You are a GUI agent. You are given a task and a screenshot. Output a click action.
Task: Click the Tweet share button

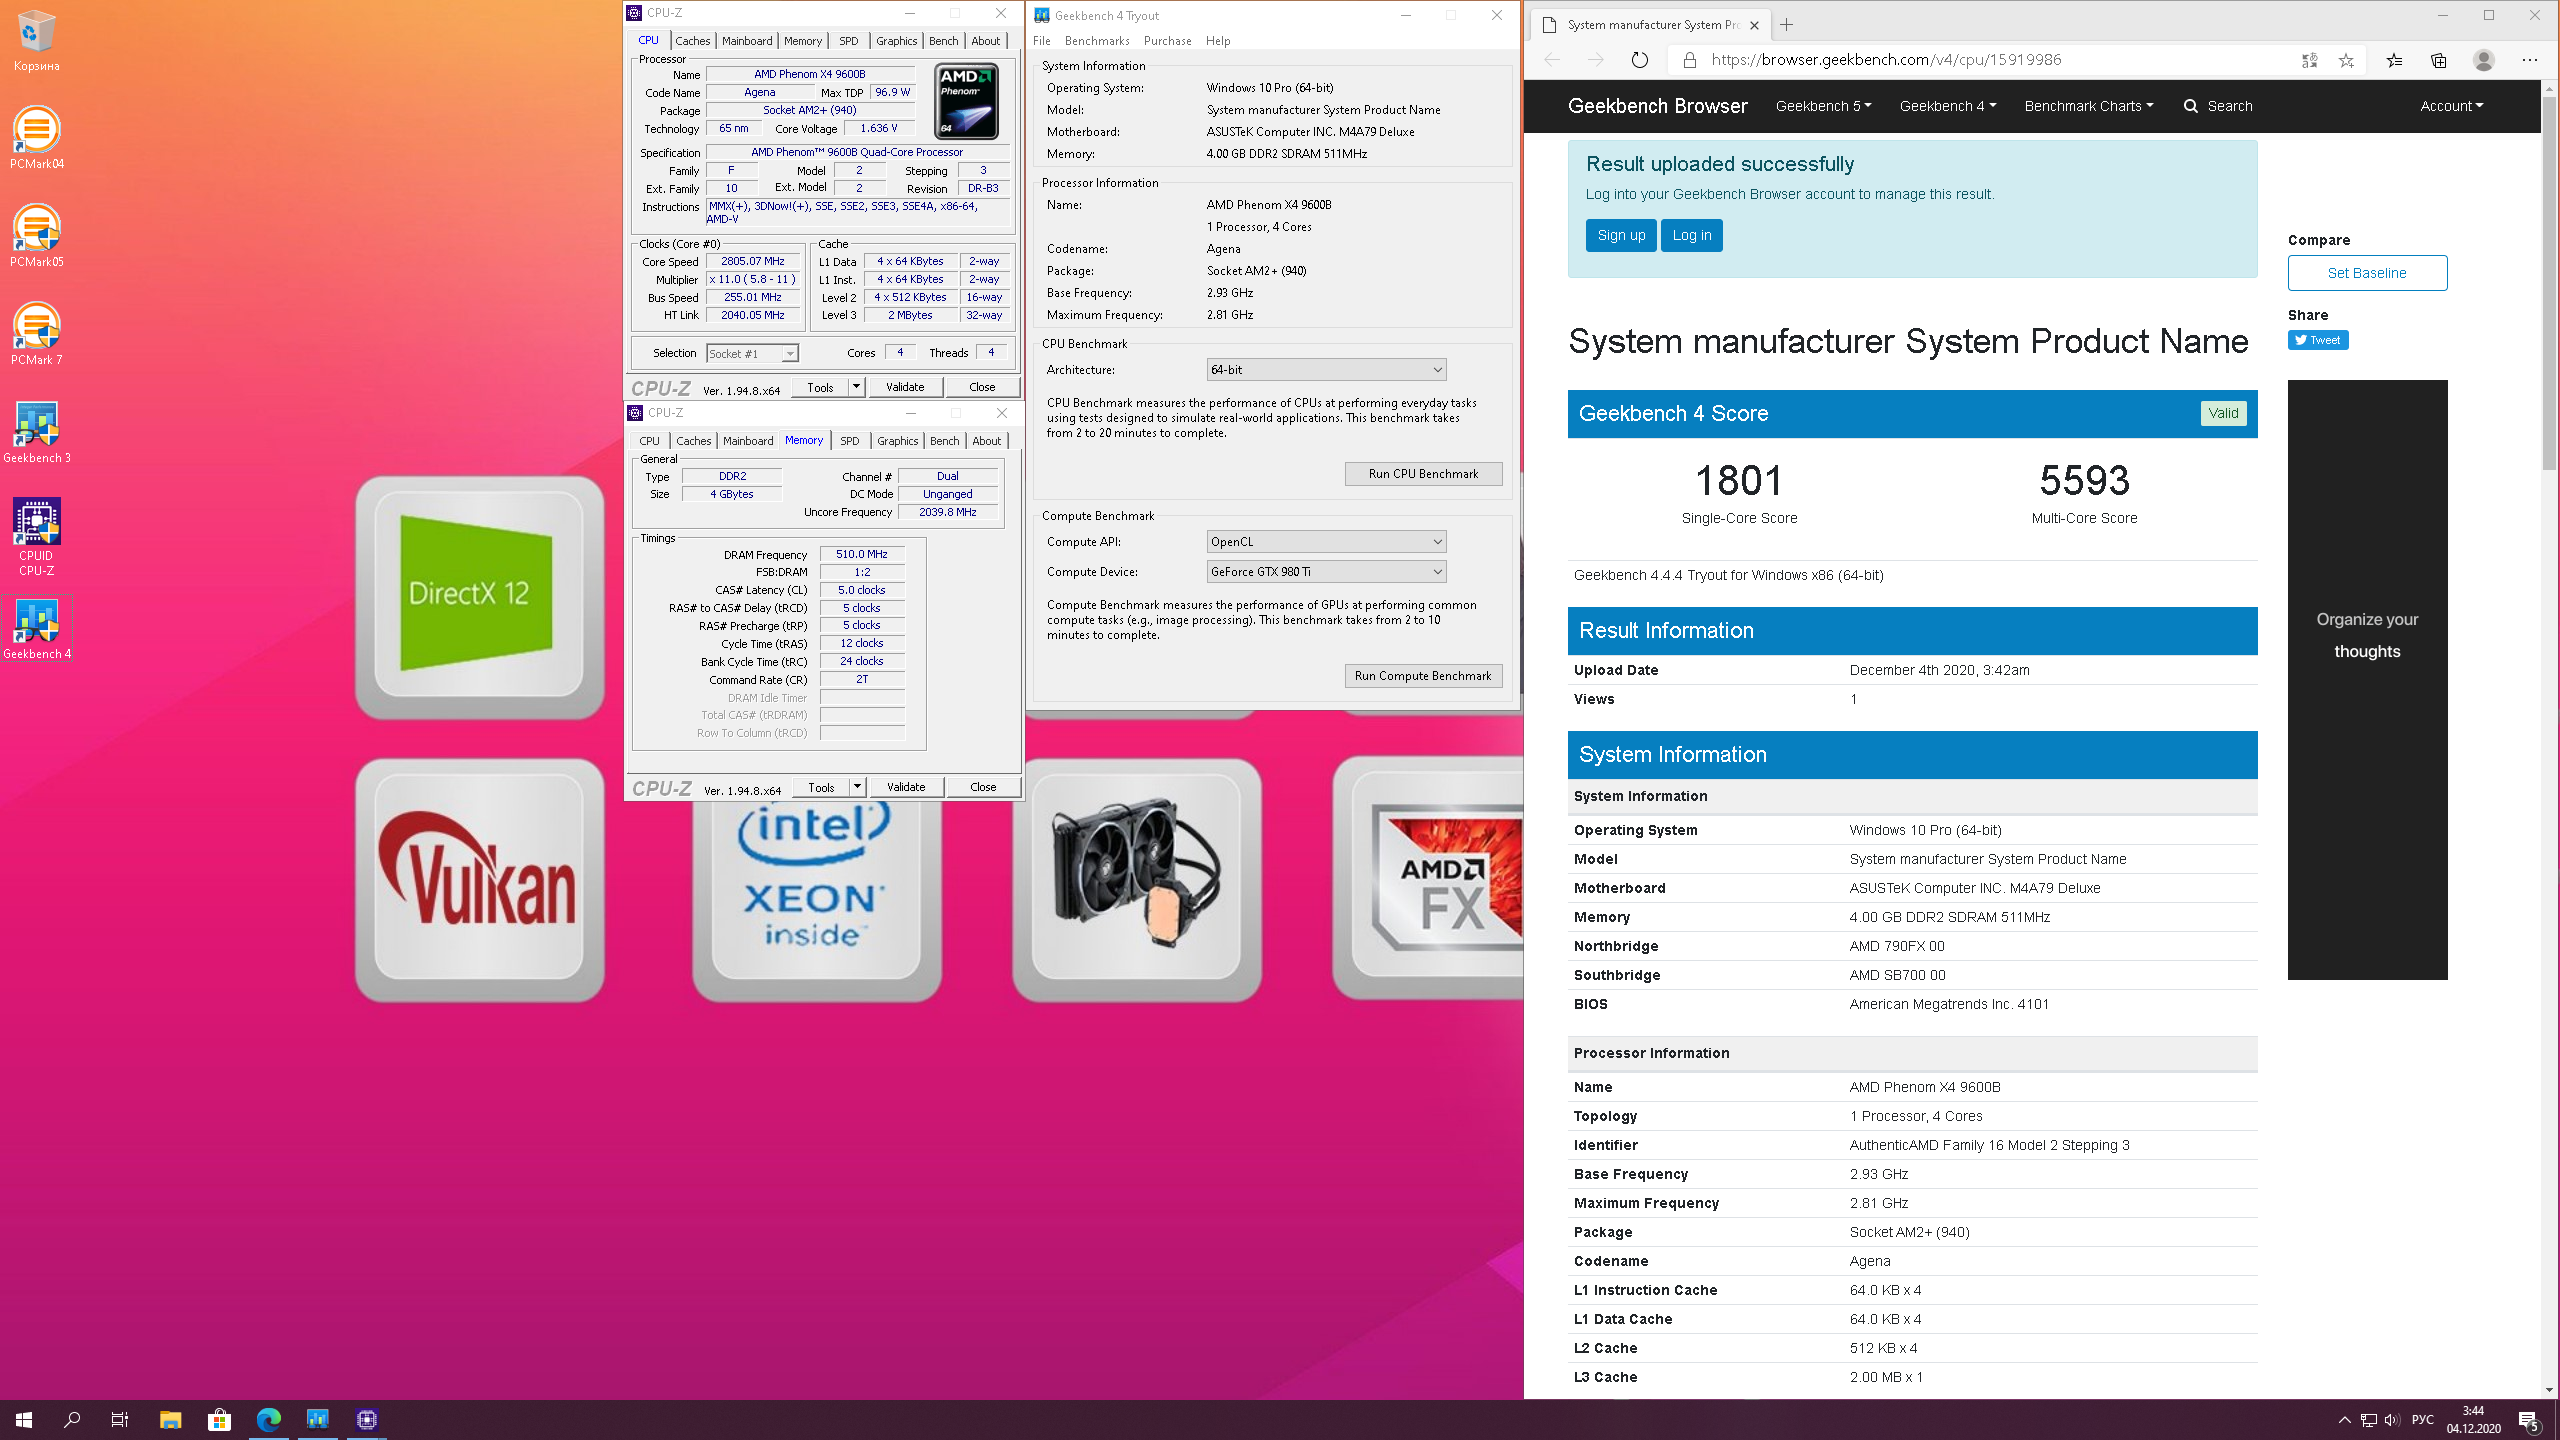pyautogui.click(x=2318, y=340)
